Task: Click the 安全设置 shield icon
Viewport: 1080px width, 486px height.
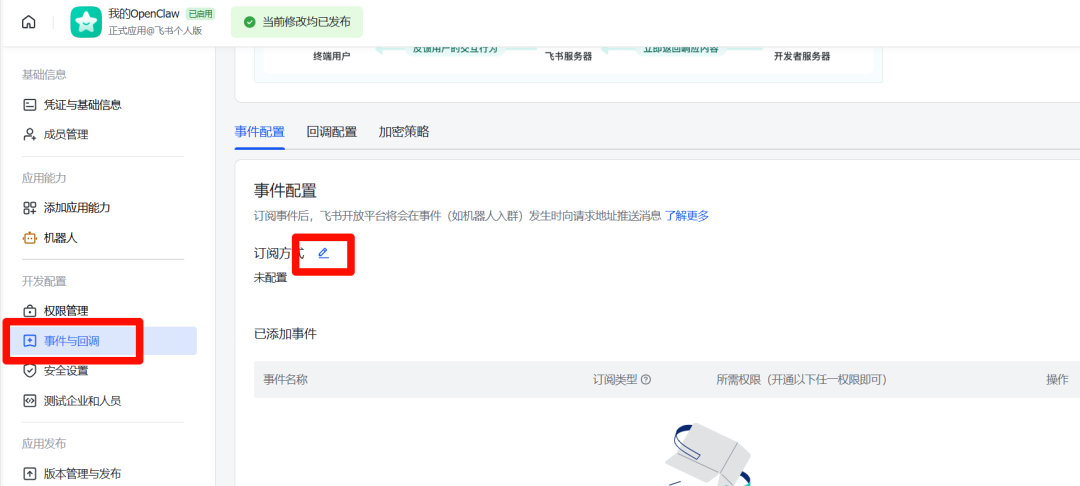Action: coord(30,371)
